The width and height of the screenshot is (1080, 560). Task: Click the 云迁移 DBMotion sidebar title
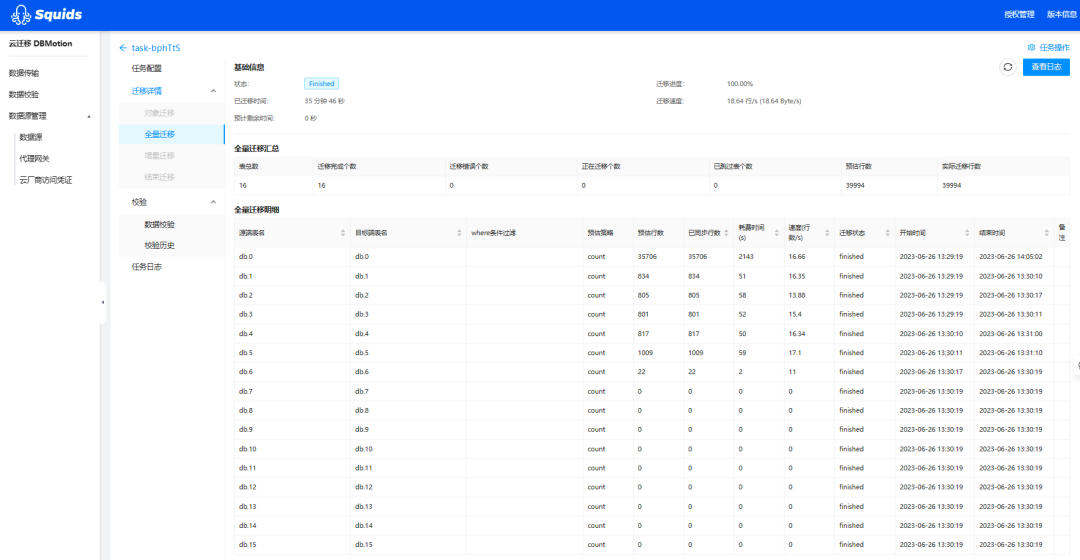(x=41, y=43)
